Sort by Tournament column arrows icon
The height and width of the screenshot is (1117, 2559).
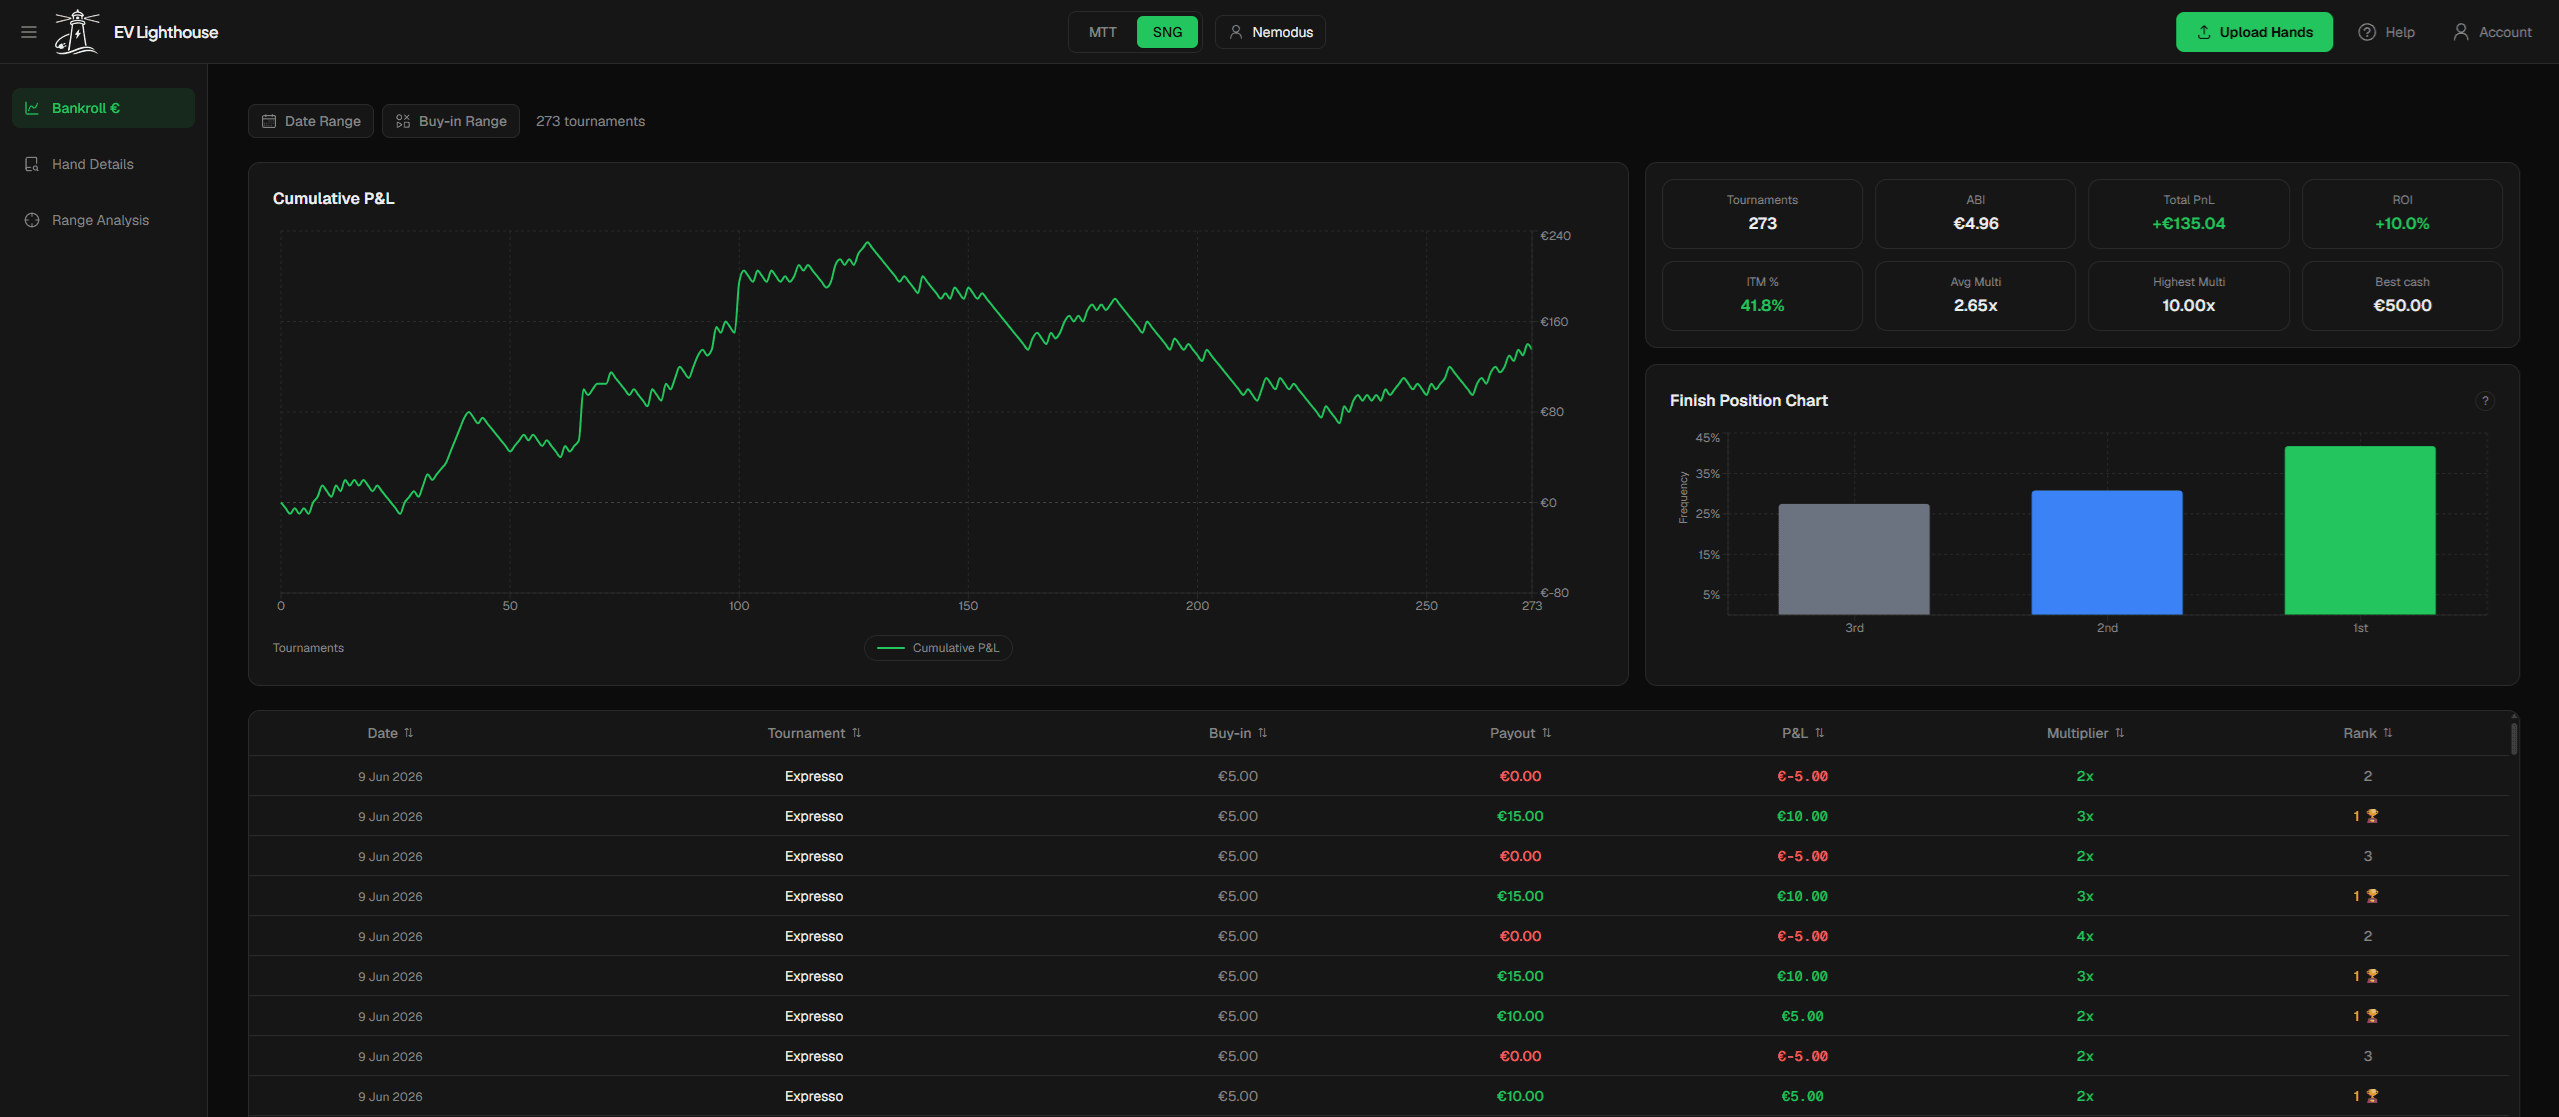857,733
